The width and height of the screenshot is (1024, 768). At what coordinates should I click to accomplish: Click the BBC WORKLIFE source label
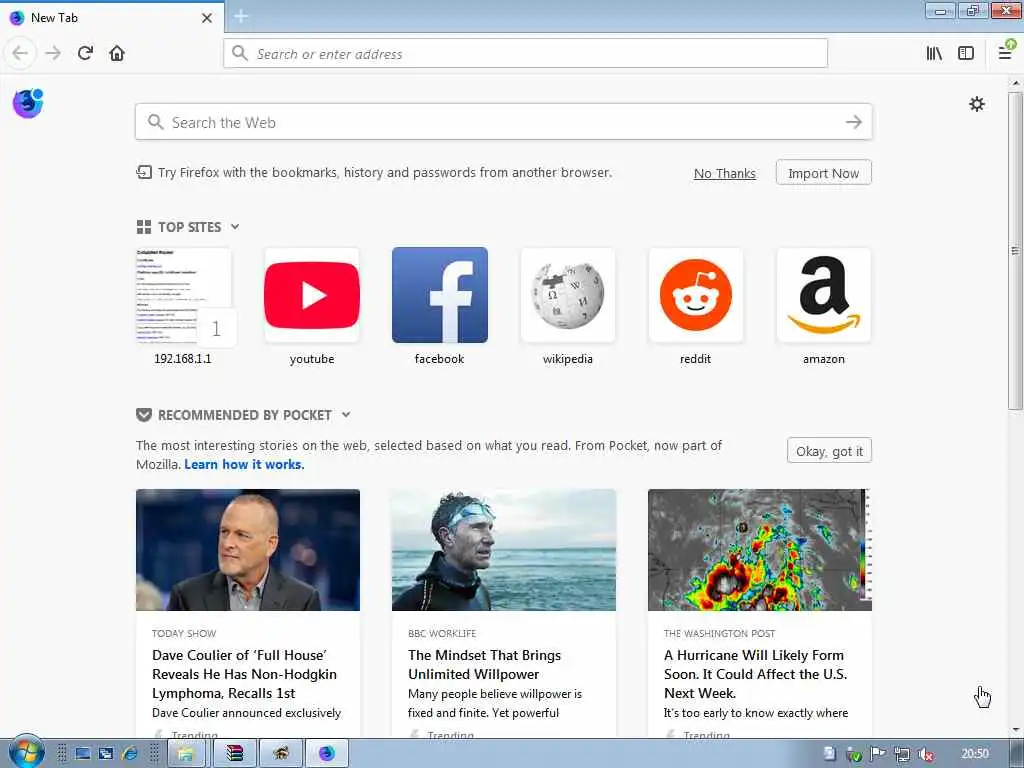[x=441, y=633]
